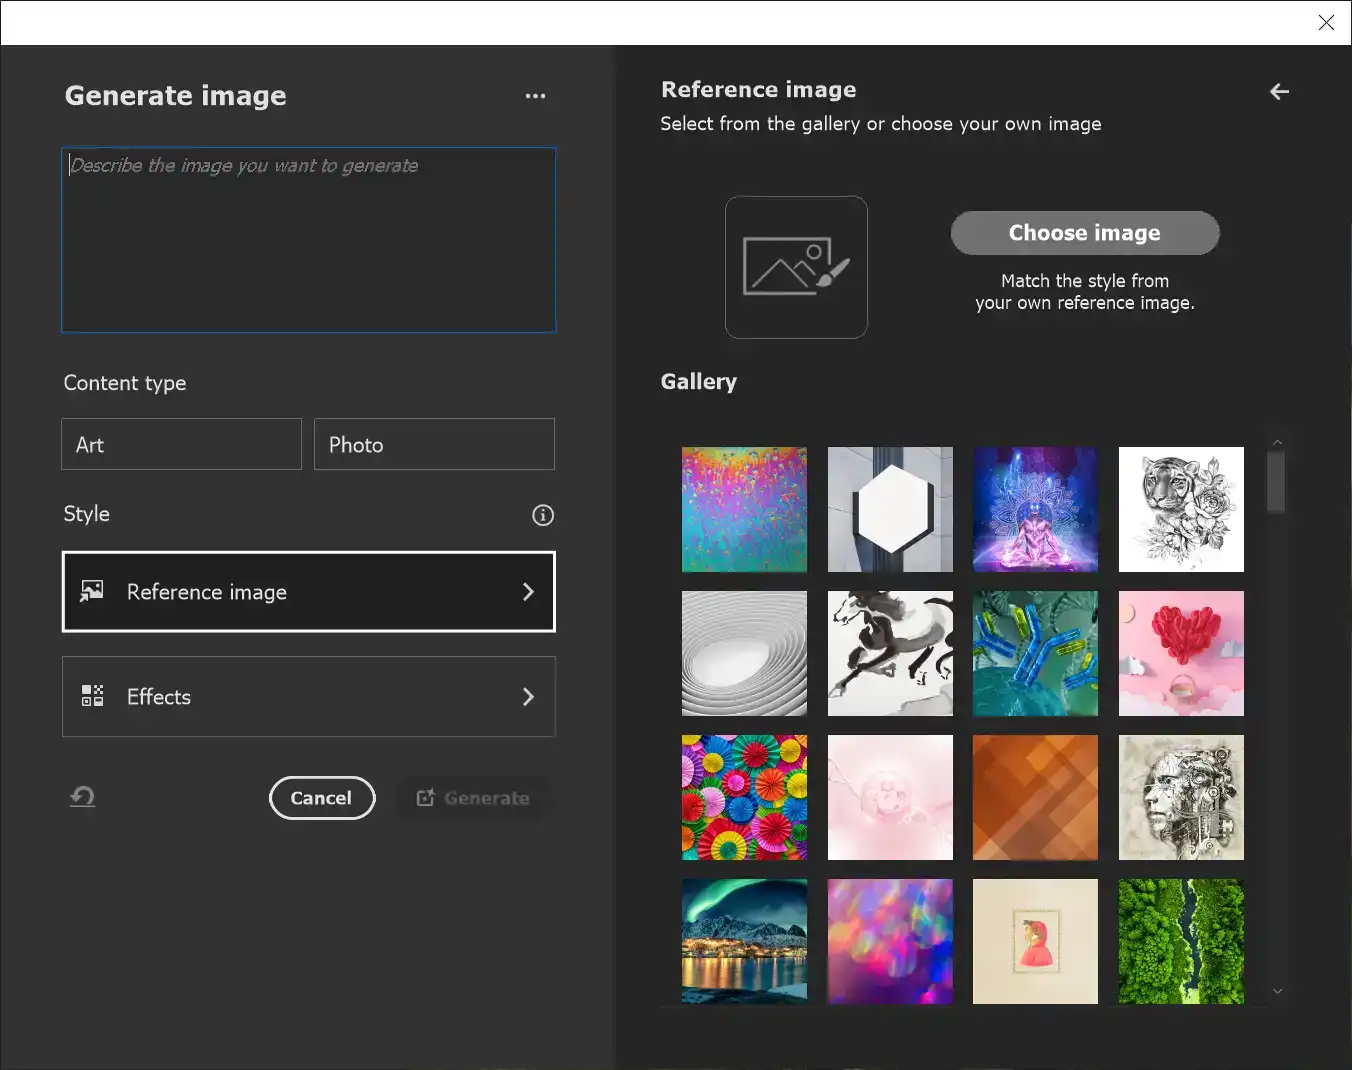Click the Reference image picture icon in Style section
1352x1070 pixels.
point(92,591)
